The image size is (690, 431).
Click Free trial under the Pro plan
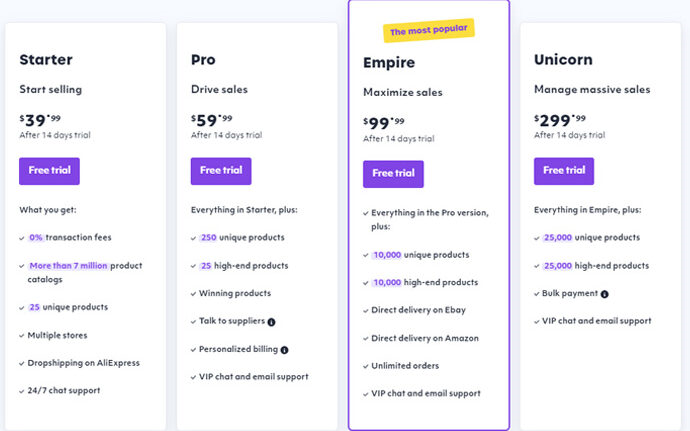(x=221, y=171)
